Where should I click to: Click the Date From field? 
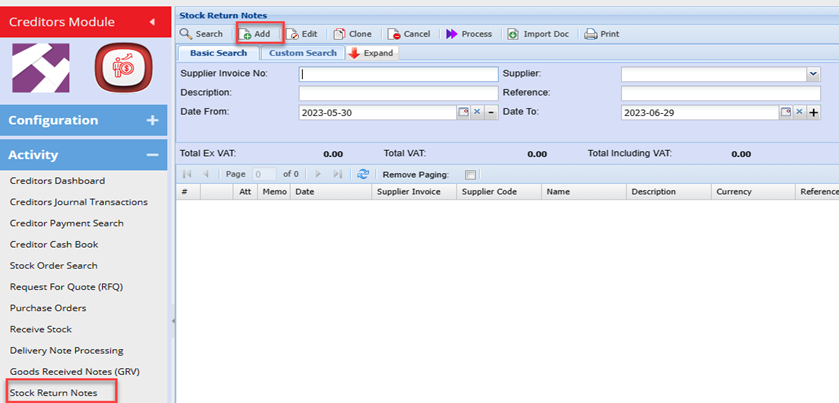pos(377,112)
